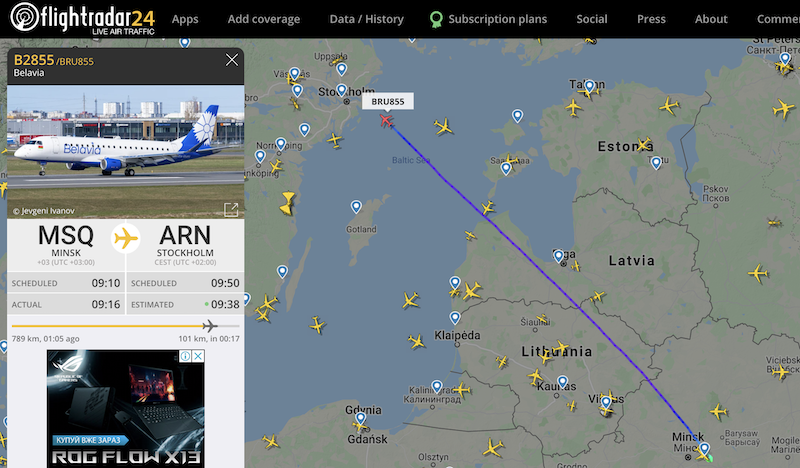This screenshot has height=468, width=800.
Task: Click airport marker at Tallinn
Action: (x=590, y=86)
